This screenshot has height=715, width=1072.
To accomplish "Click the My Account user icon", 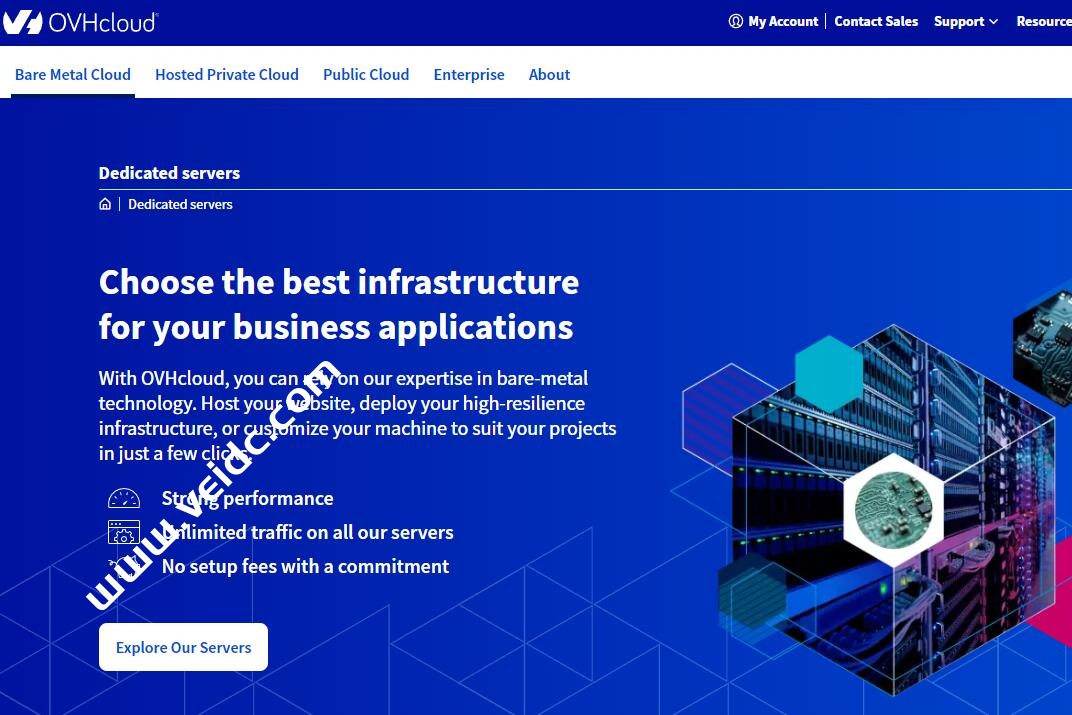I will pos(736,21).
